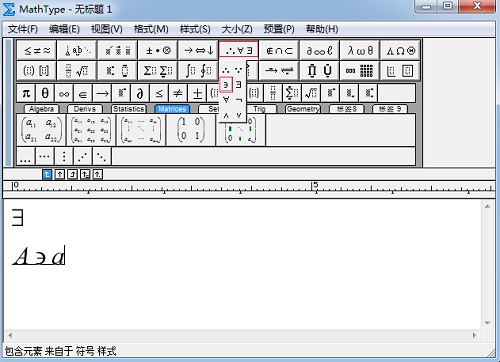Viewport: 500px width, 362px height.
Task: Open the summation templates palette
Action: 158,71
